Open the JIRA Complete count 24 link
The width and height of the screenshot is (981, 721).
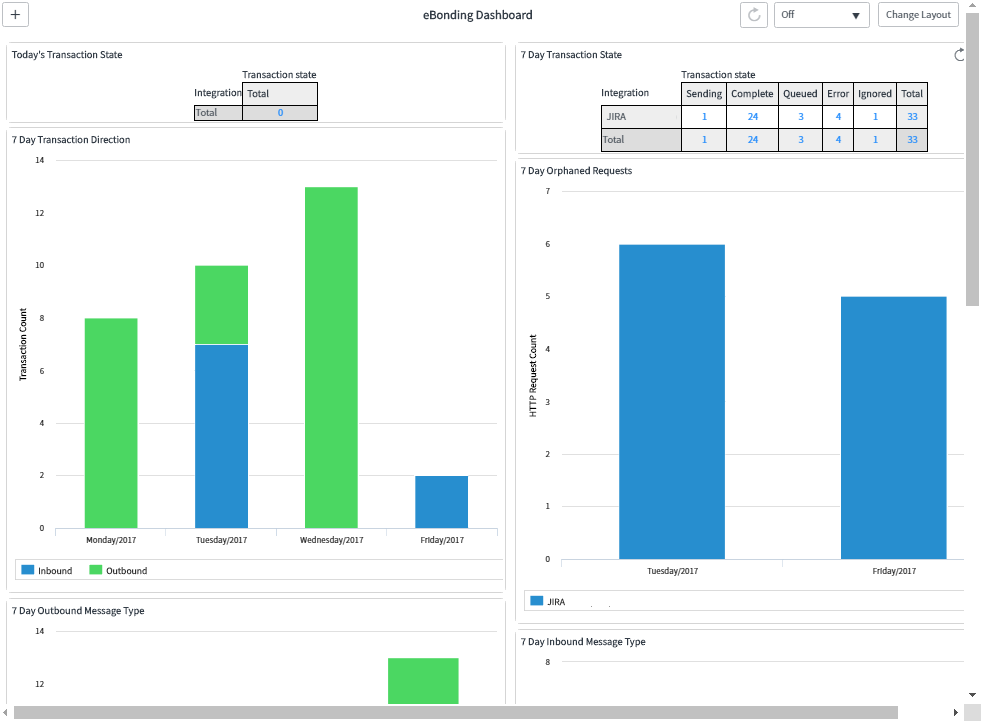(x=752, y=117)
